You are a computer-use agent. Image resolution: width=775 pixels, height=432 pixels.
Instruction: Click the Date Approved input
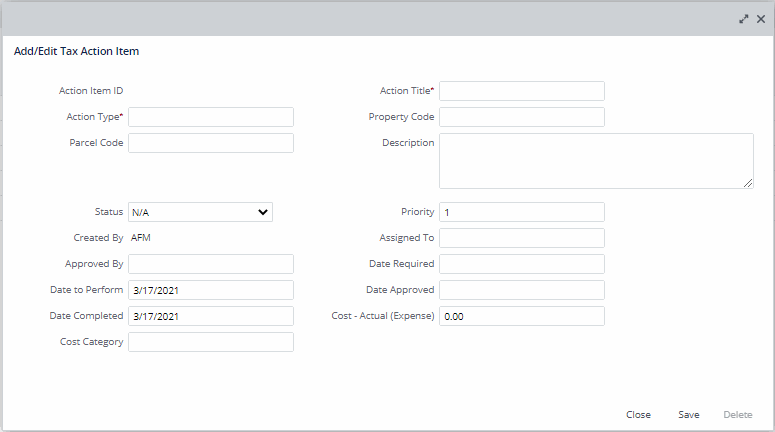point(521,290)
